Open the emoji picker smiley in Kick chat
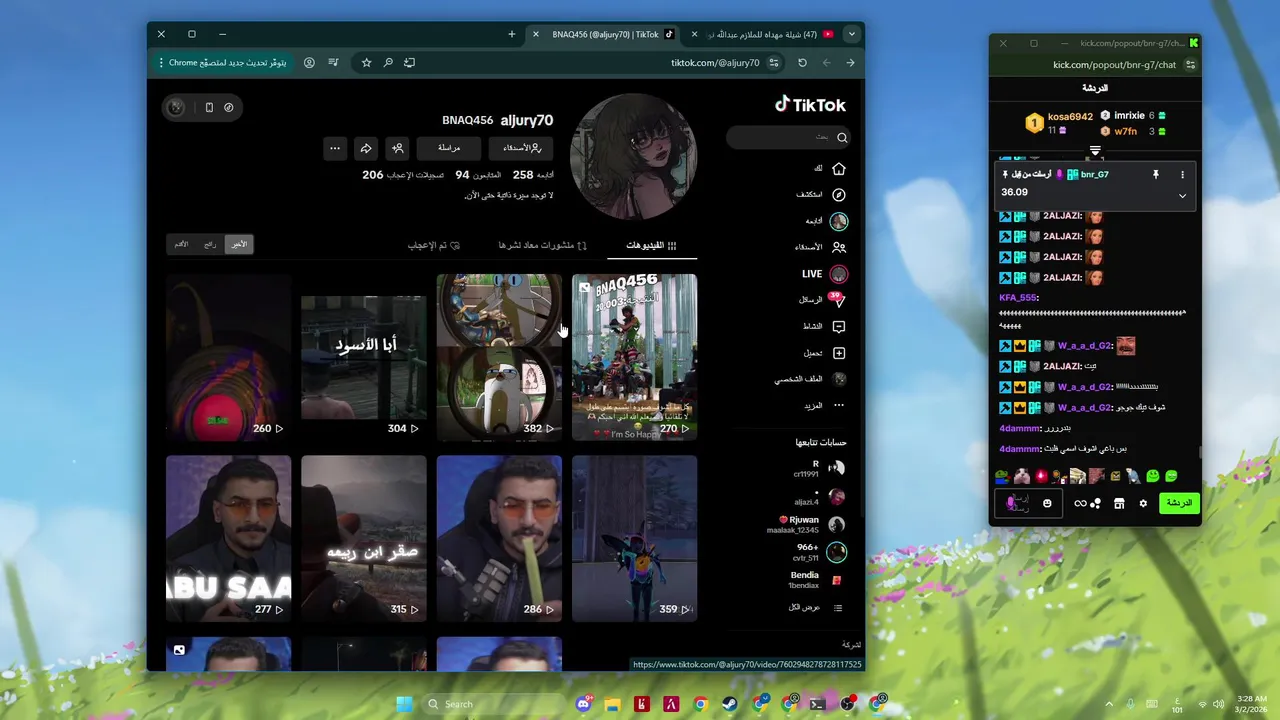The height and width of the screenshot is (720, 1280). (1047, 503)
